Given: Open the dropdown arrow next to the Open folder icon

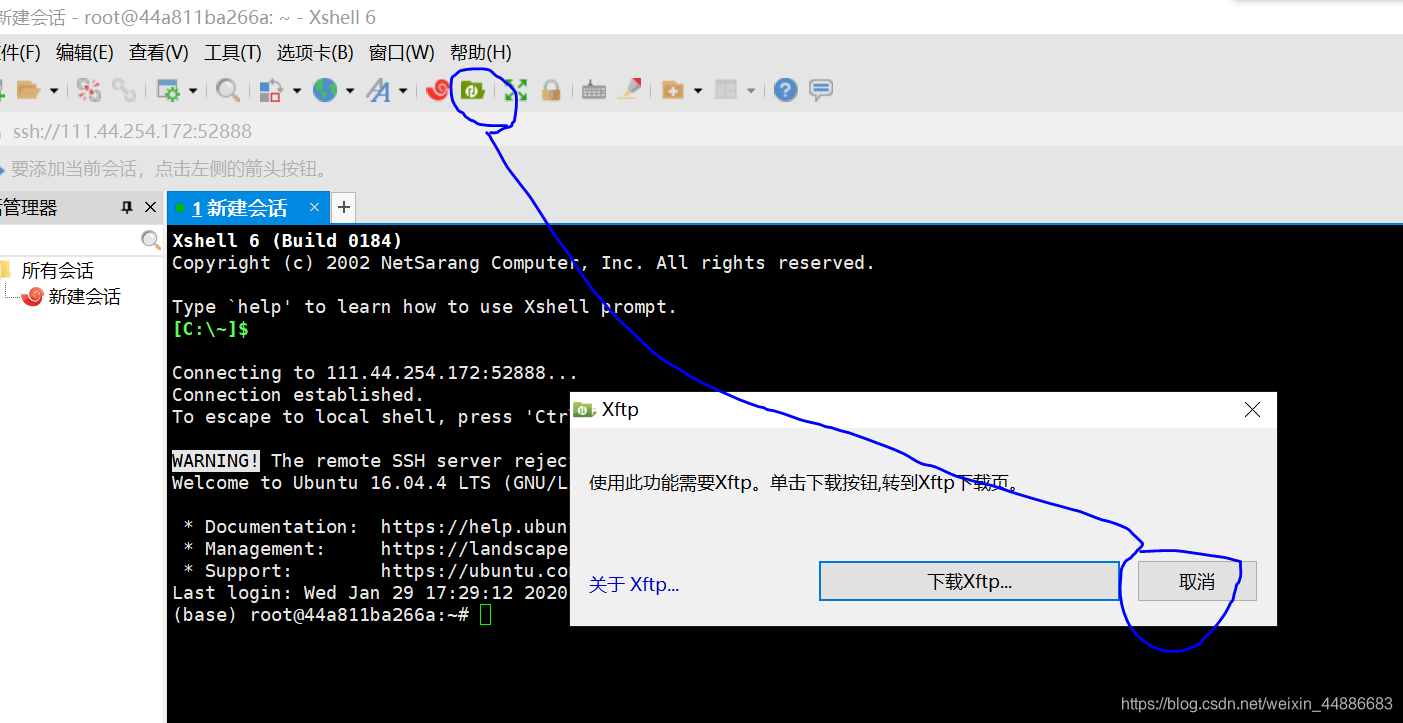Looking at the screenshot, I should [54, 91].
